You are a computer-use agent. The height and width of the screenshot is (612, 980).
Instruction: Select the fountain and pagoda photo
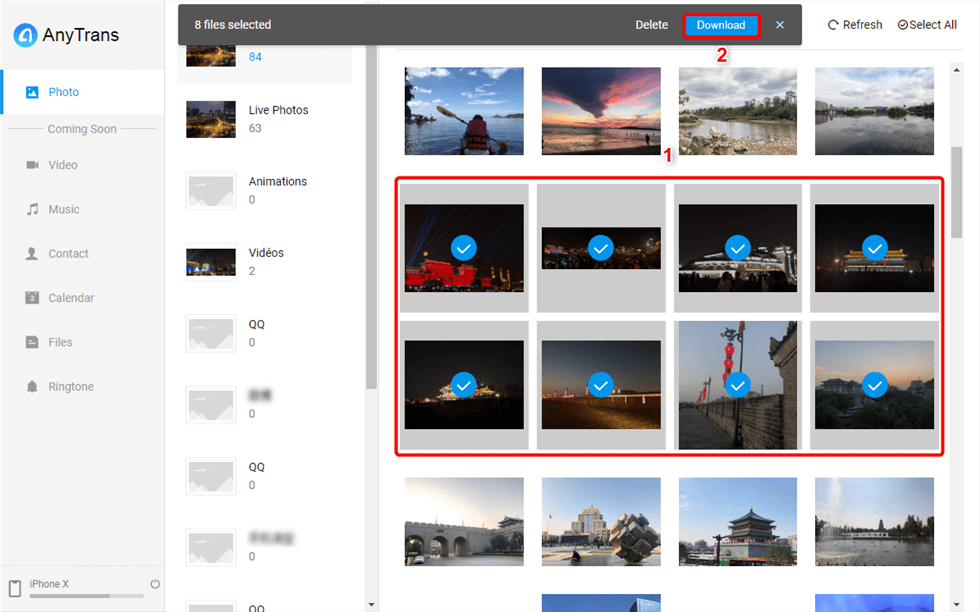point(874,522)
